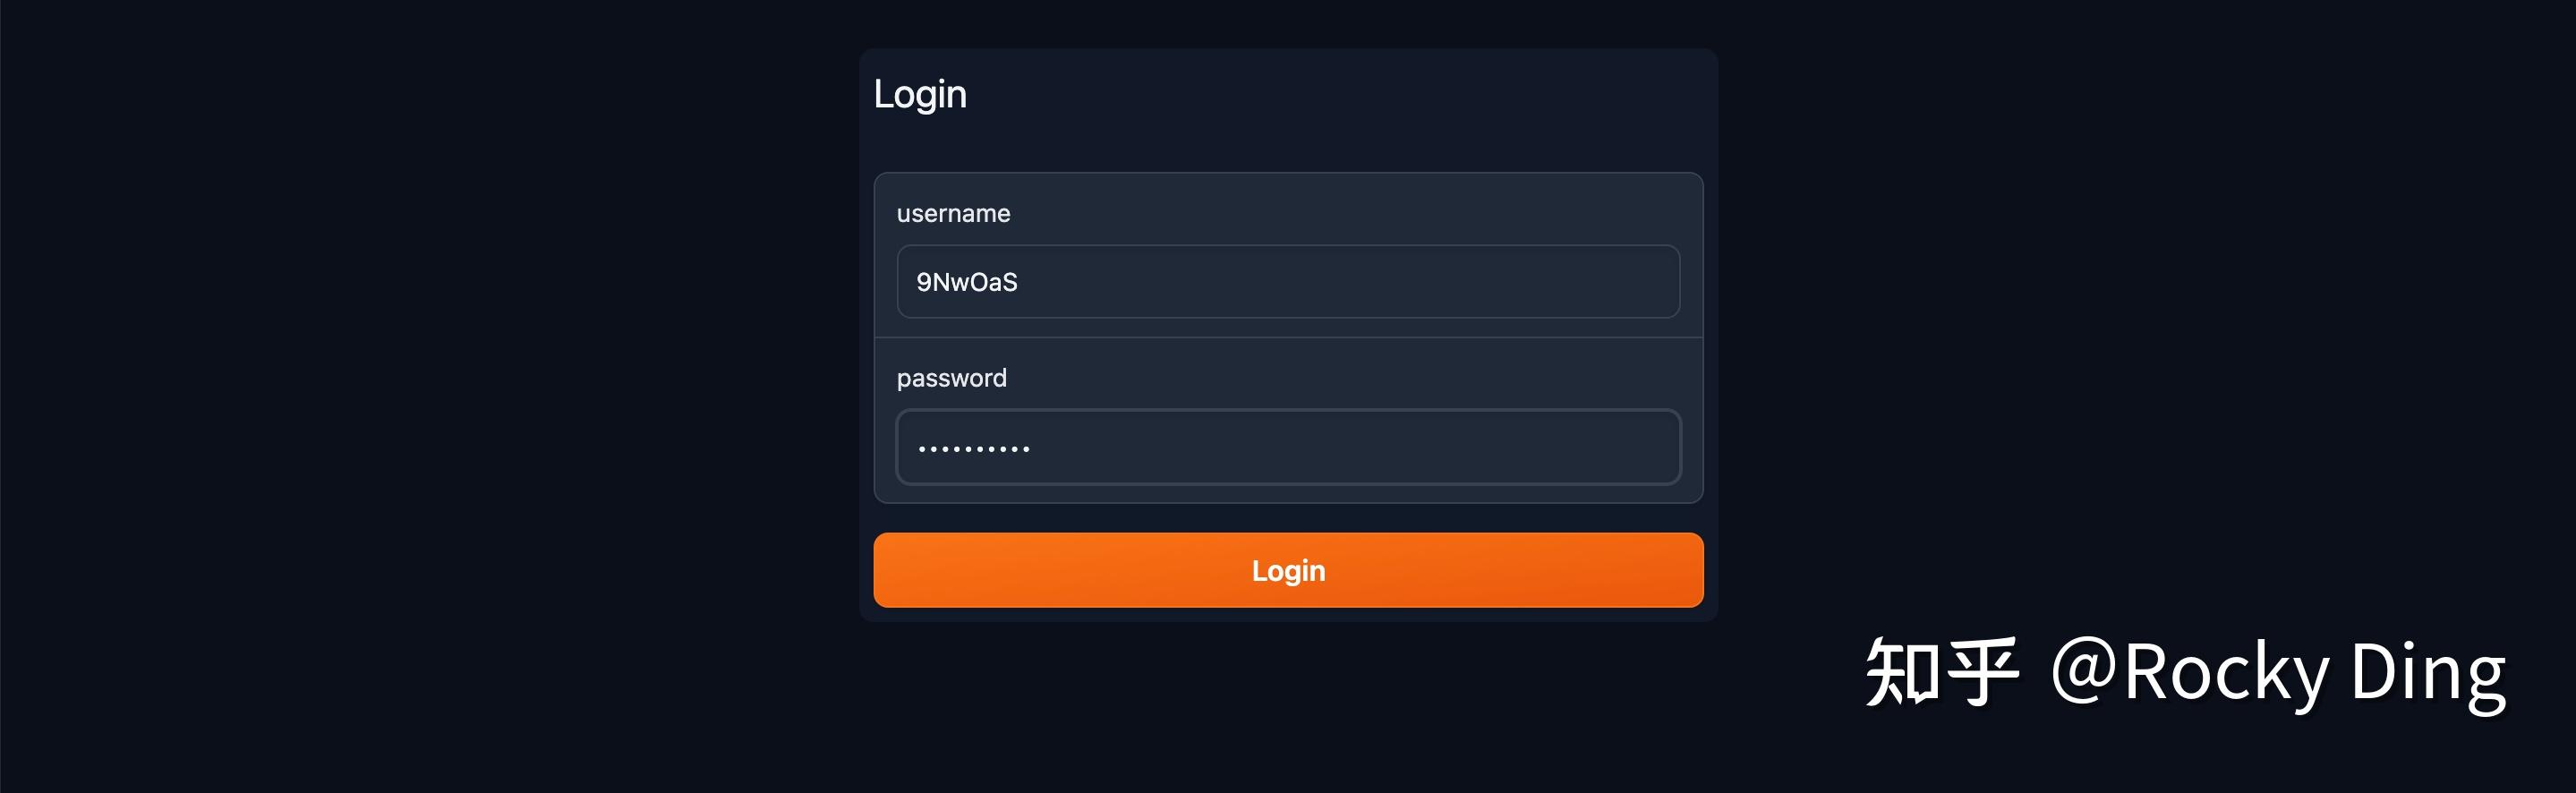Click the "password" field label
Viewport: 2576px width, 793px height.
tap(951, 378)
